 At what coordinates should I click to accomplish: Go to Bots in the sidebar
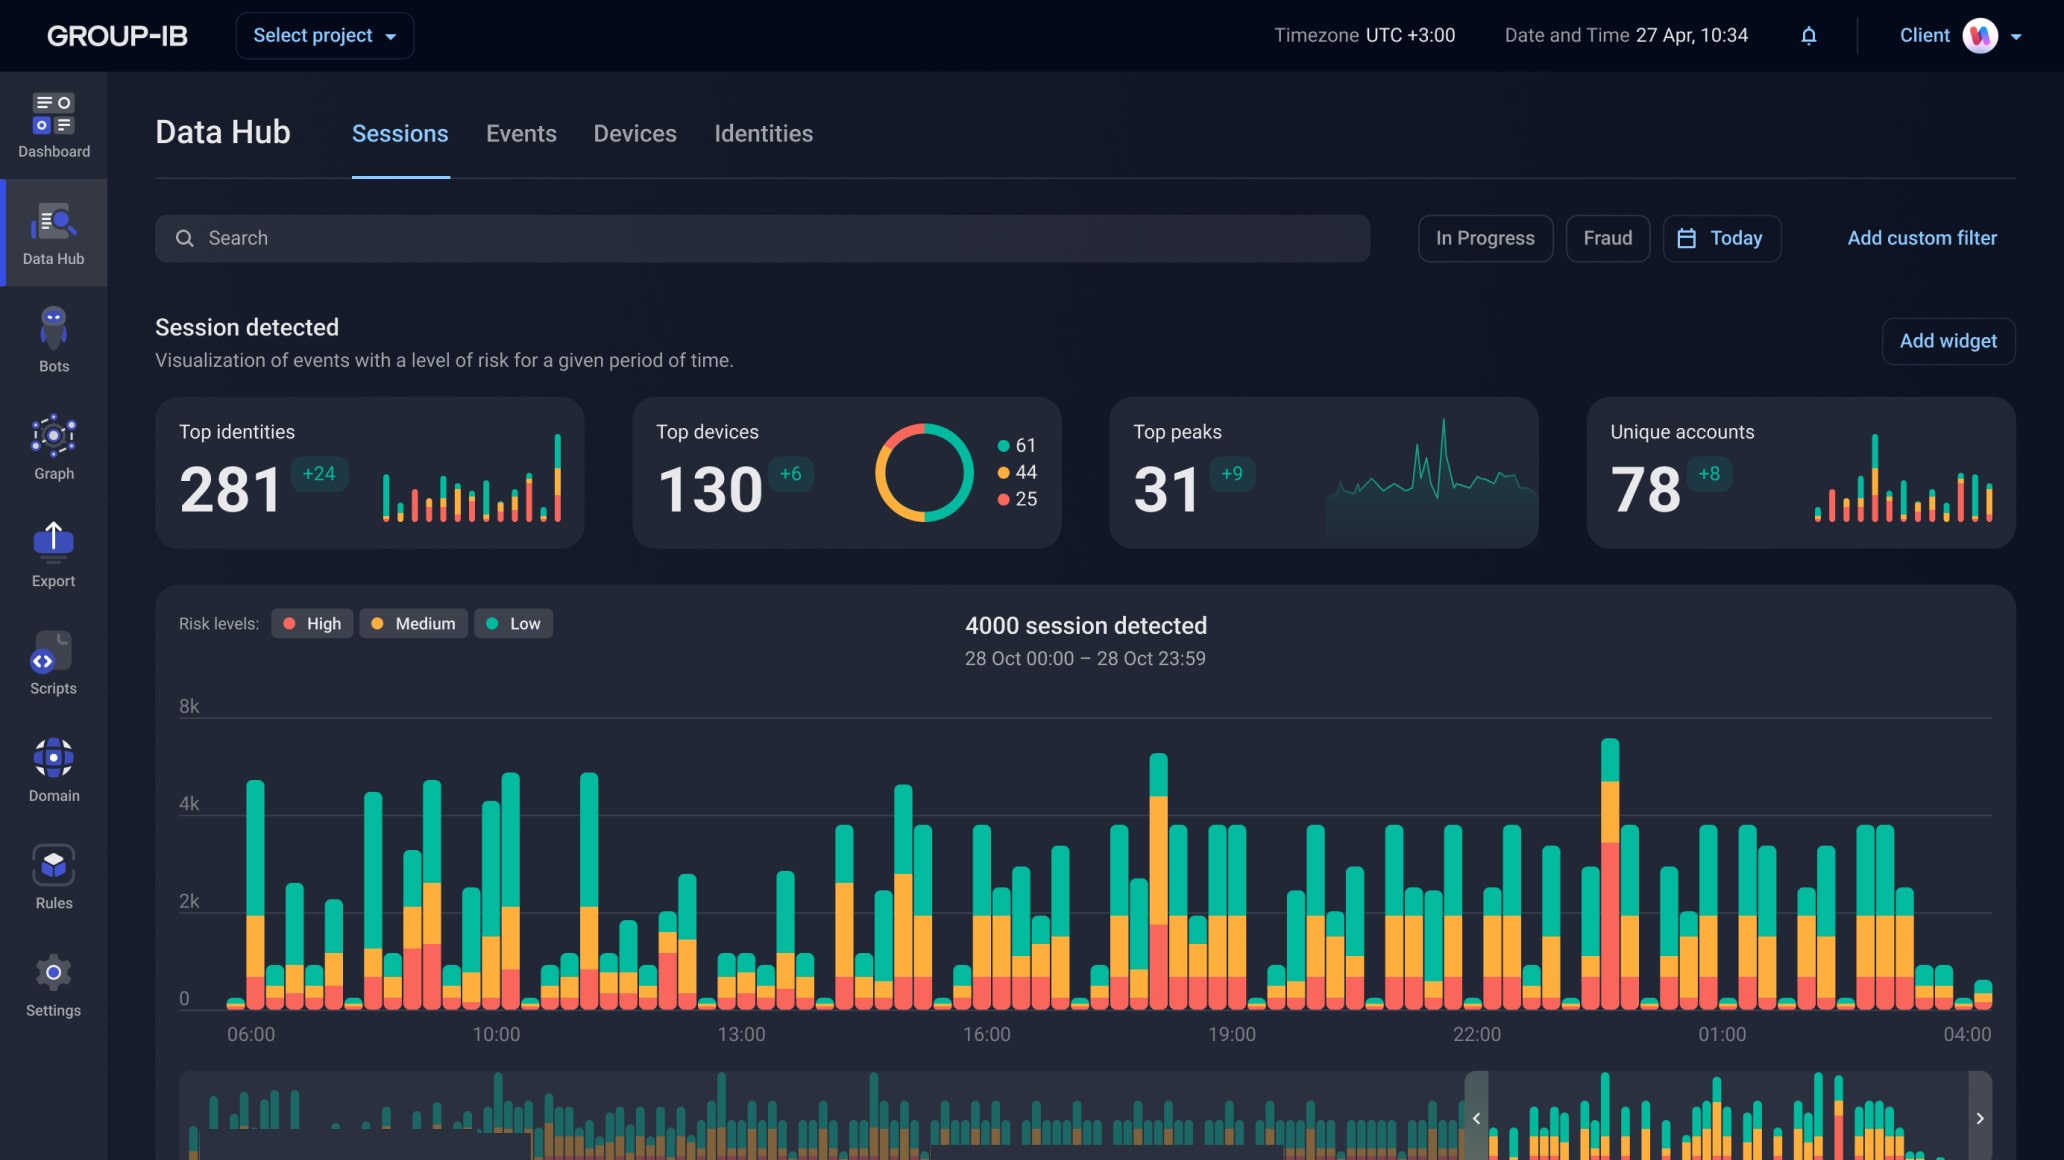point(53,340)
